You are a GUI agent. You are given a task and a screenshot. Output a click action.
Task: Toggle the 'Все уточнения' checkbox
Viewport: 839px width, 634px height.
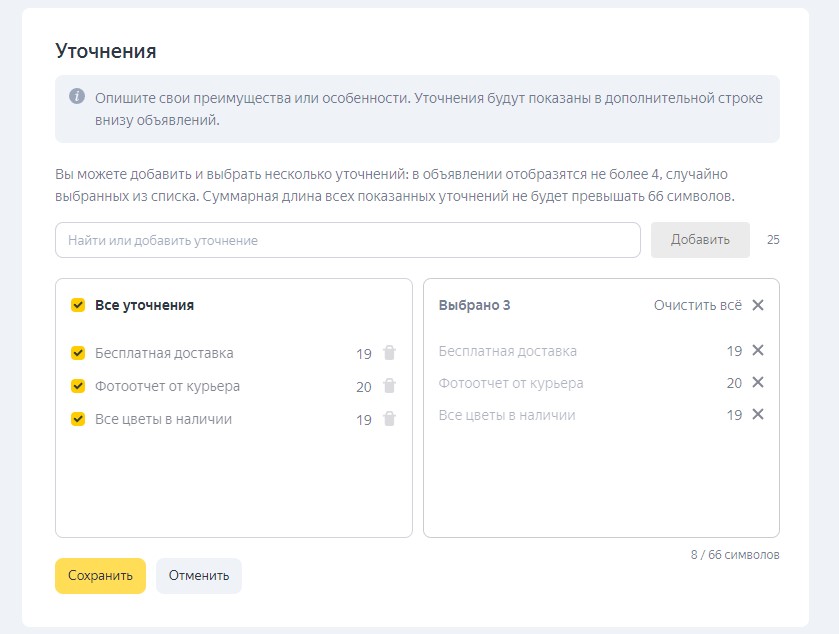click(78, 305)
